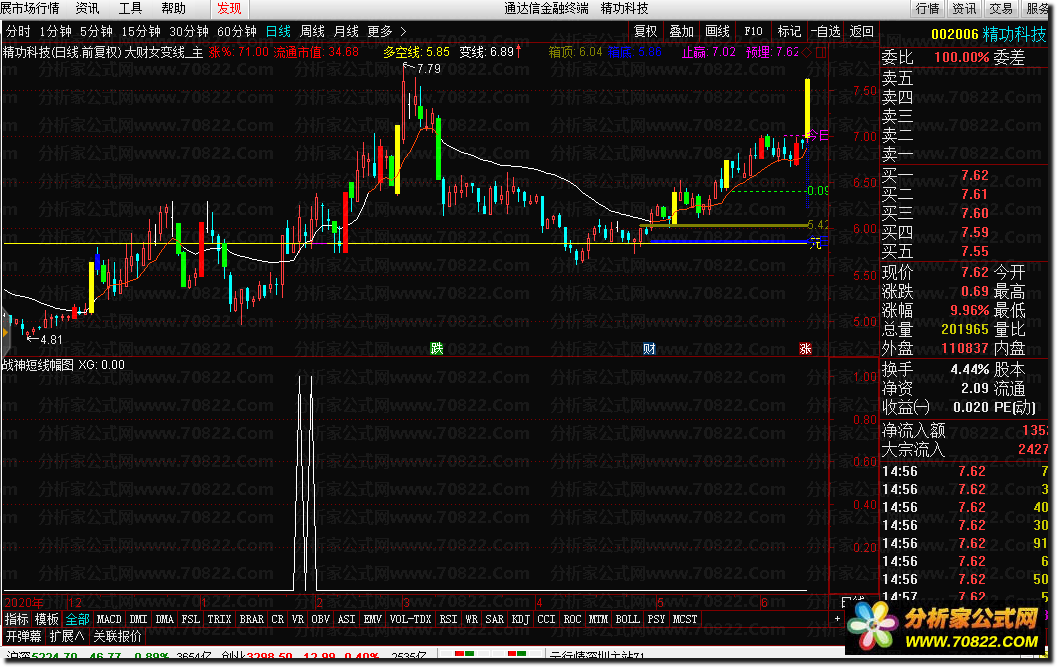Apply the PSY indicator

coord(657,619)
